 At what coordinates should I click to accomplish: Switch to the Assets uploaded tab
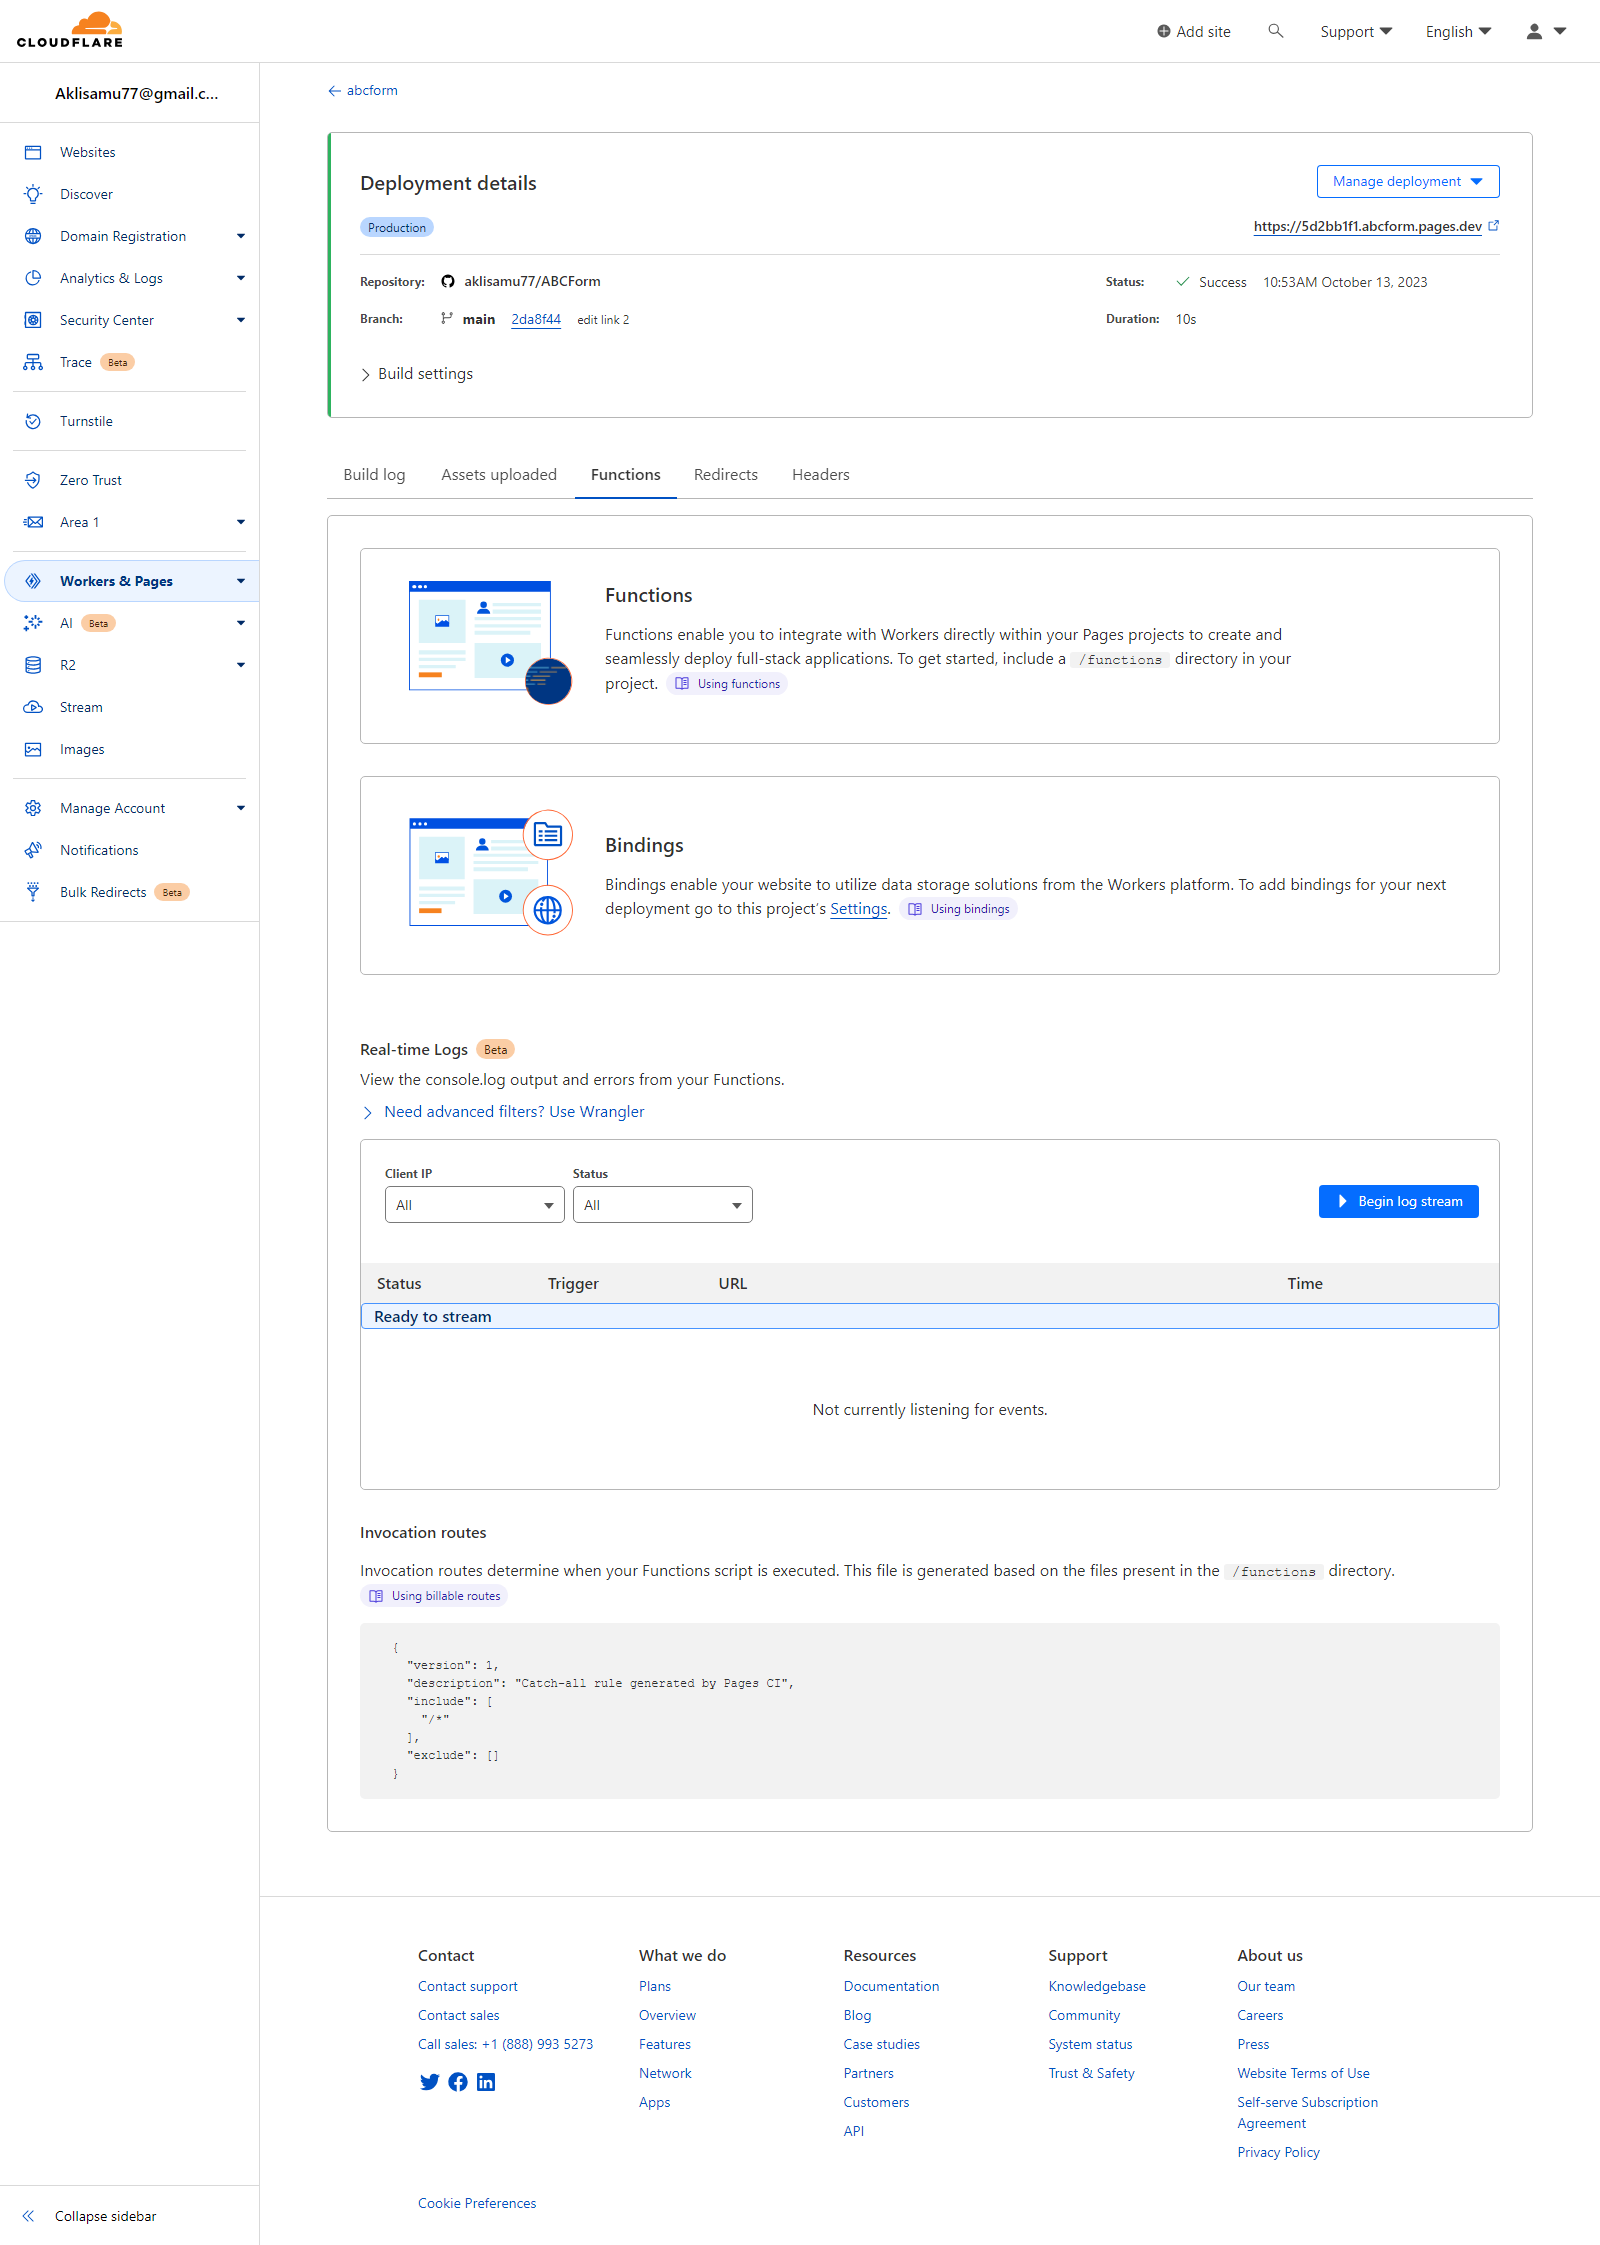pos(499,475)
